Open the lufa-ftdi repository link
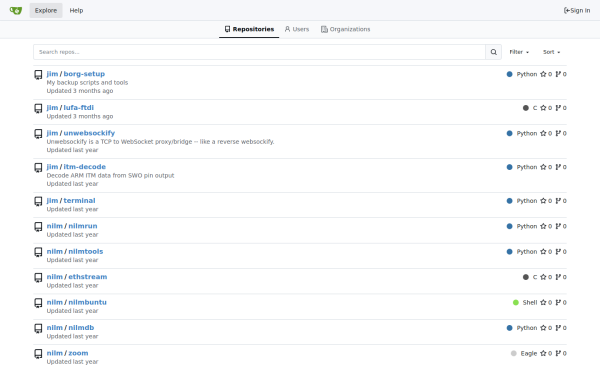The image size is (600, 375). pos(78,108)
